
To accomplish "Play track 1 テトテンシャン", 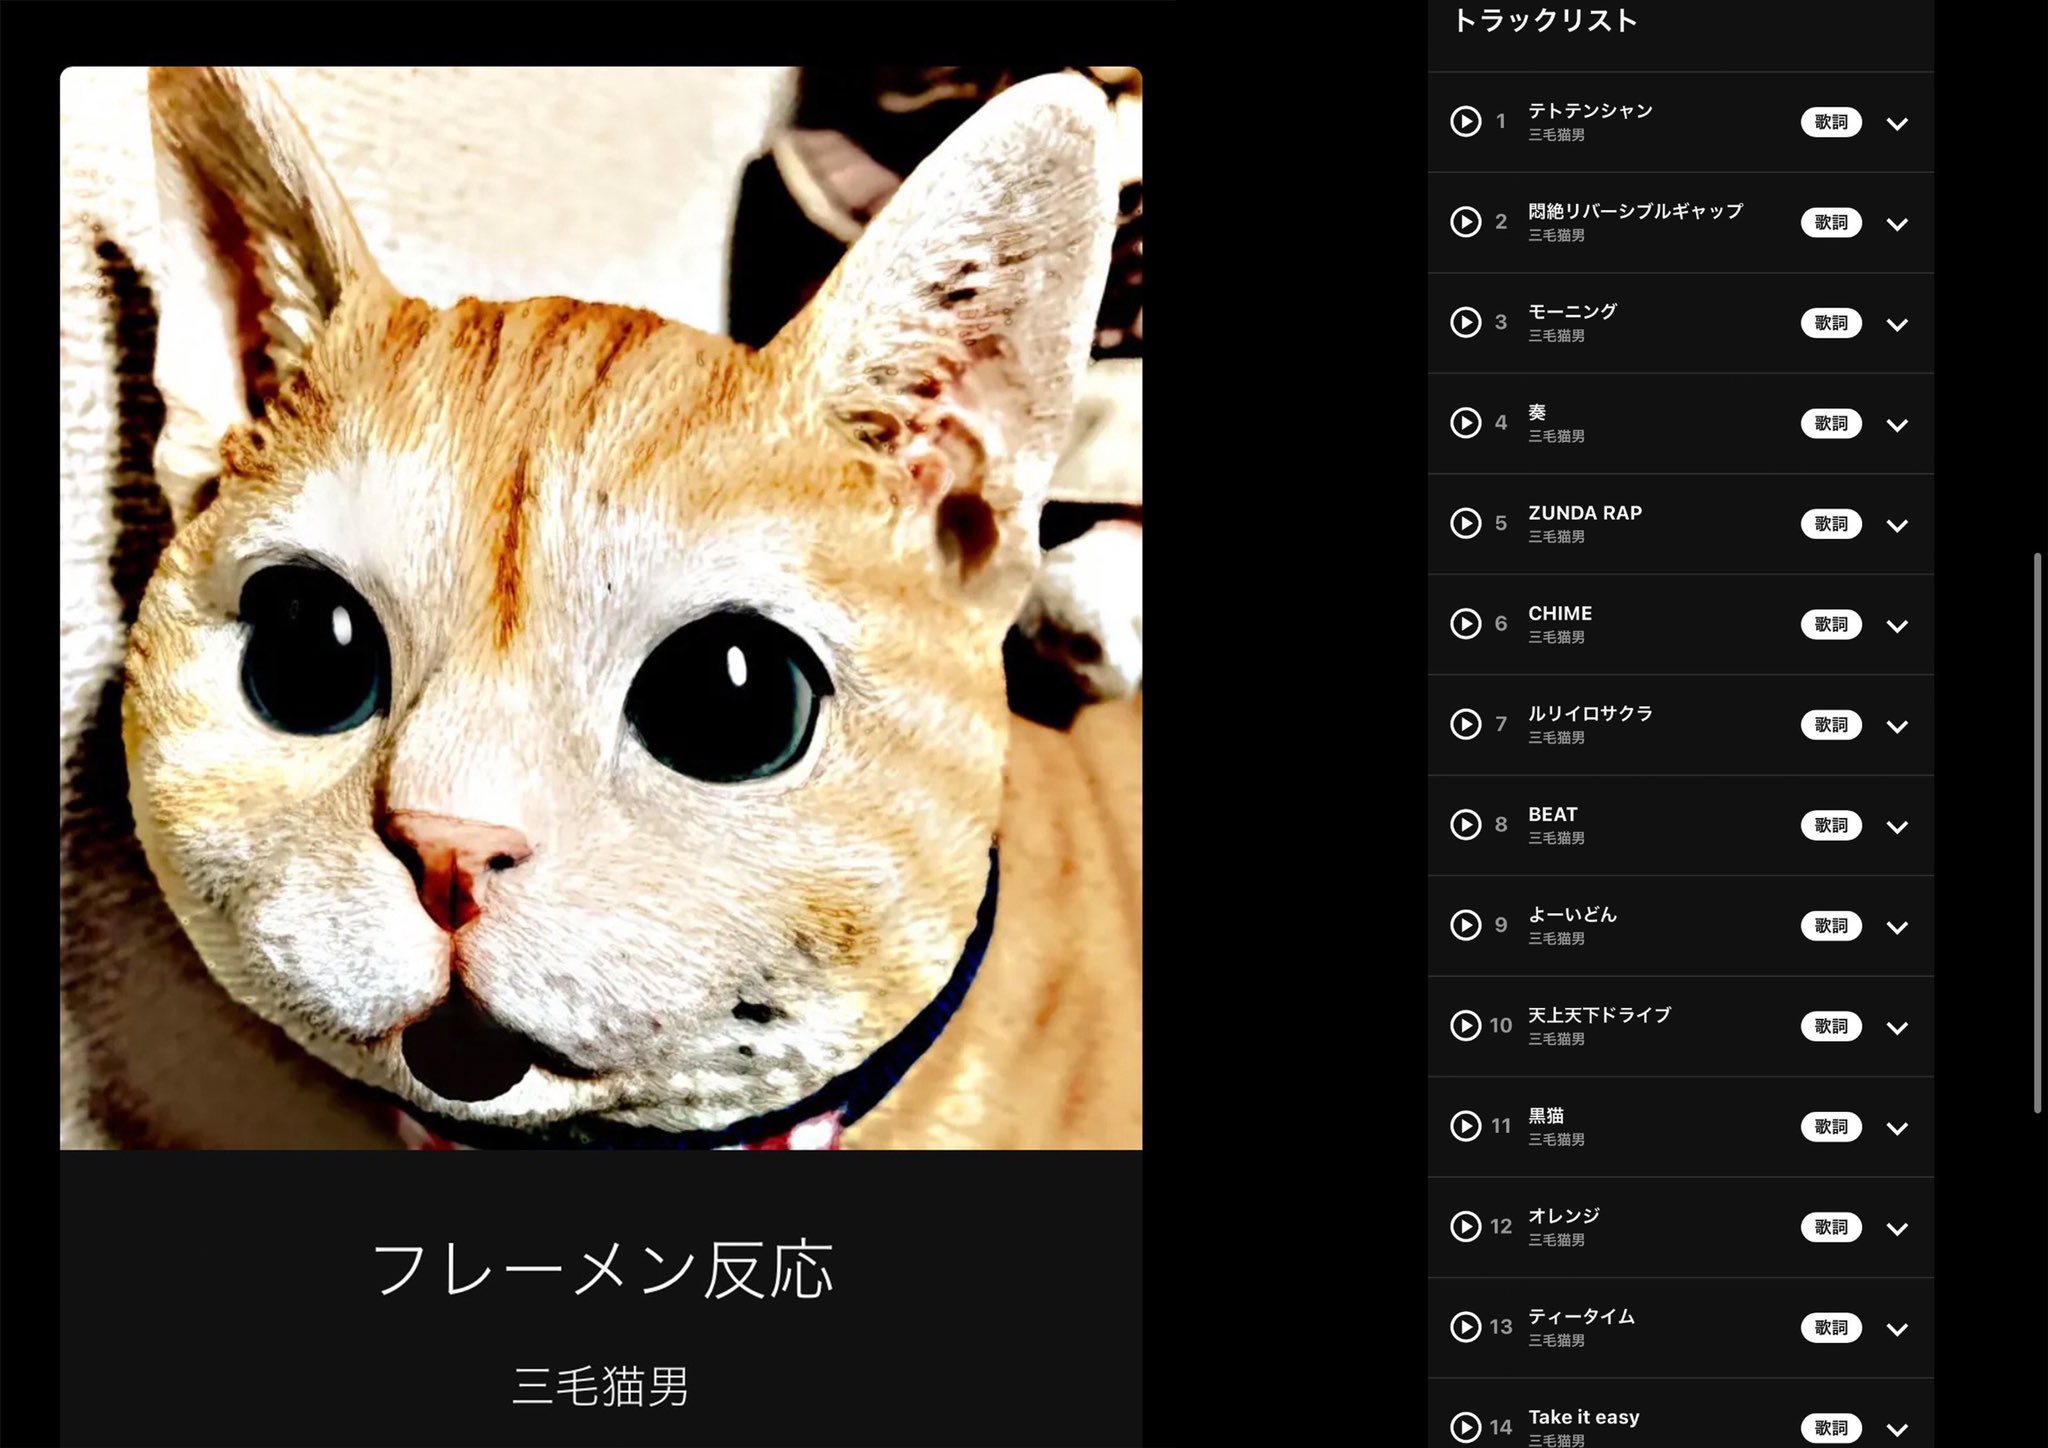I will [x=1465, y=122].
